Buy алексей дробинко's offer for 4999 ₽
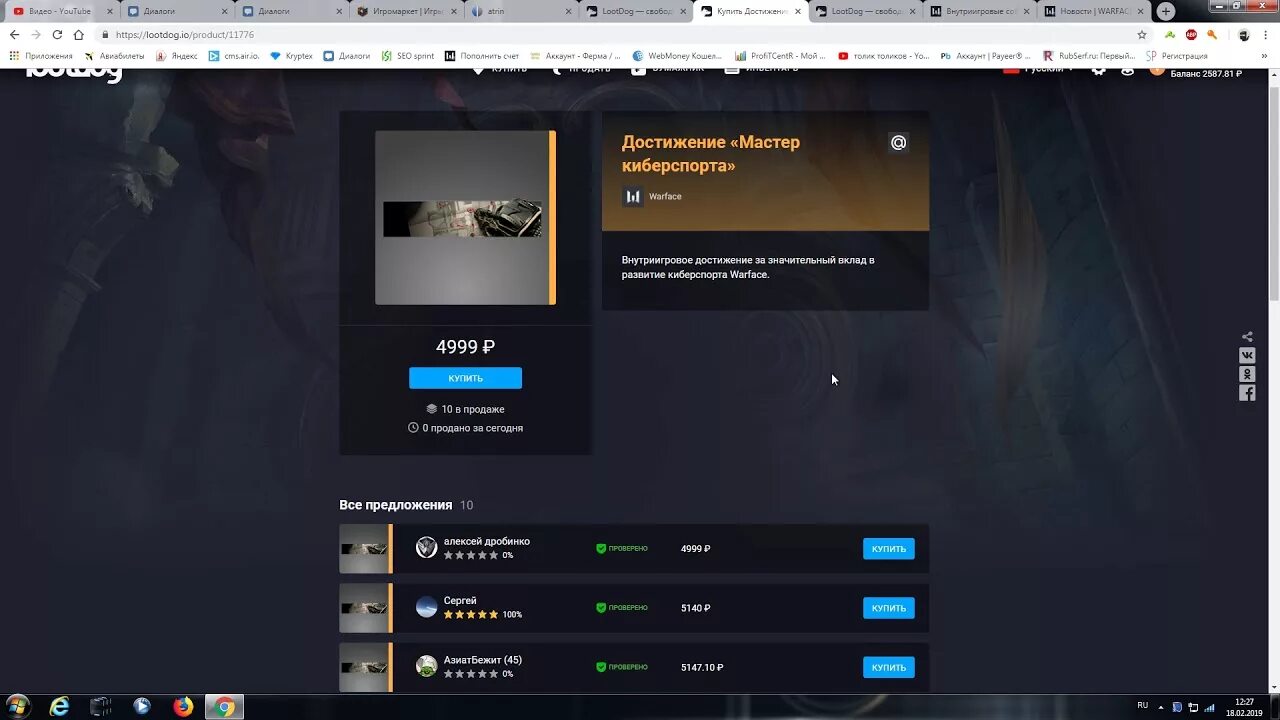 point(888,548)
